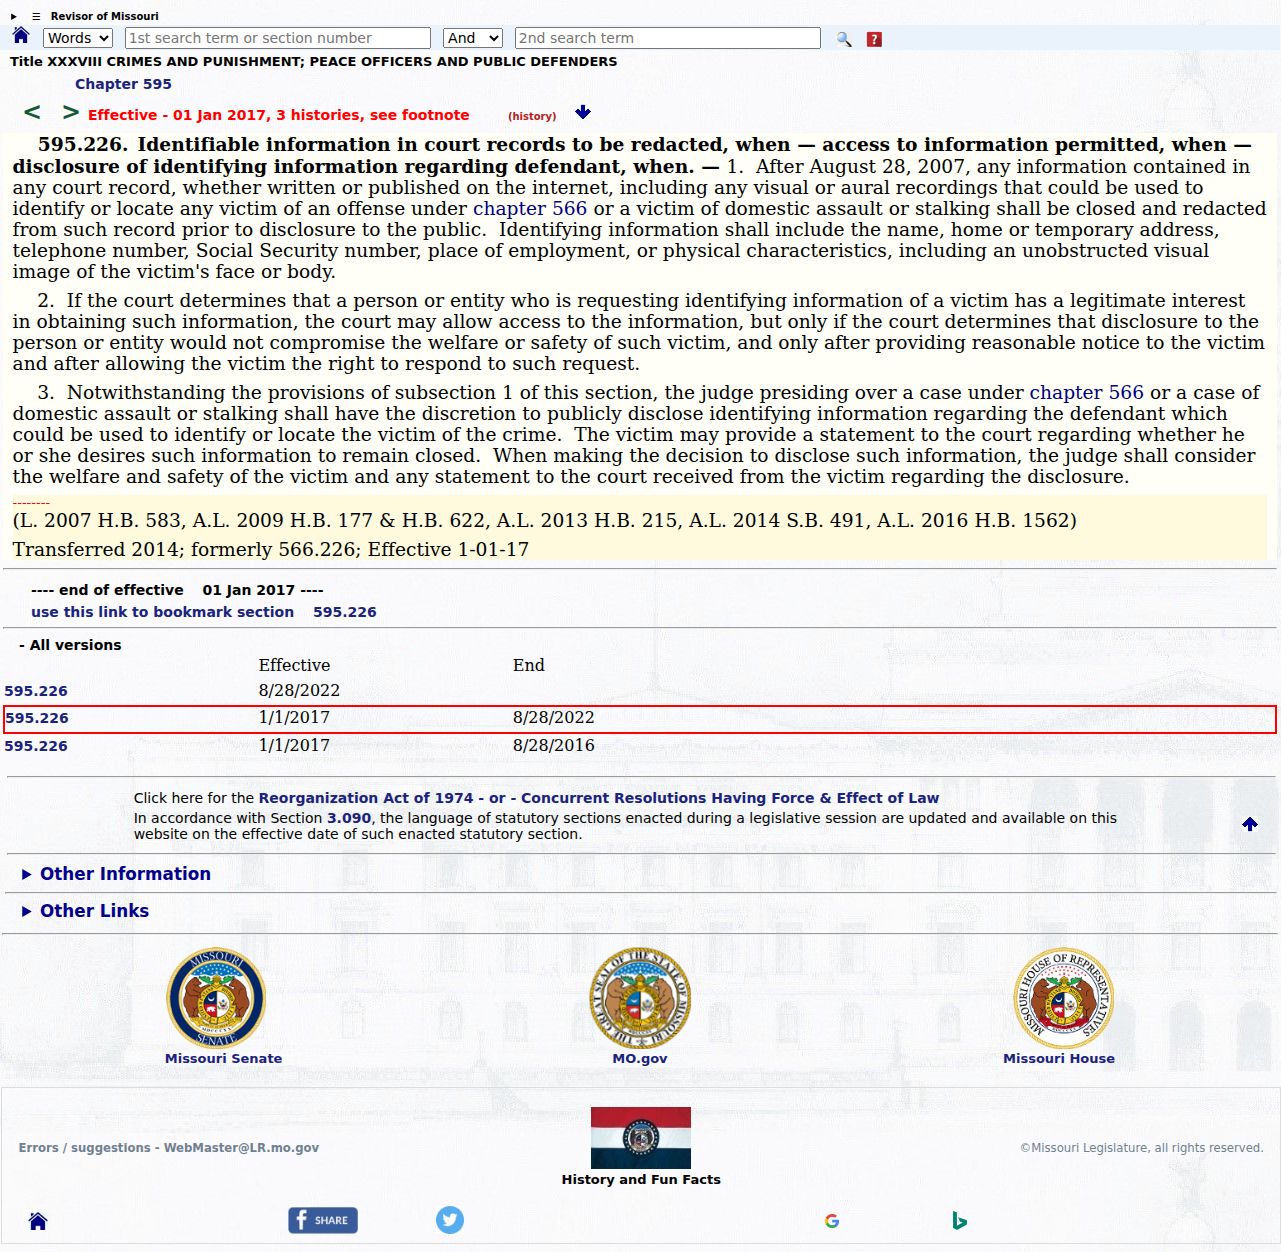
Task: Share the page via Facebook share button
Action: coord(323,1220)
